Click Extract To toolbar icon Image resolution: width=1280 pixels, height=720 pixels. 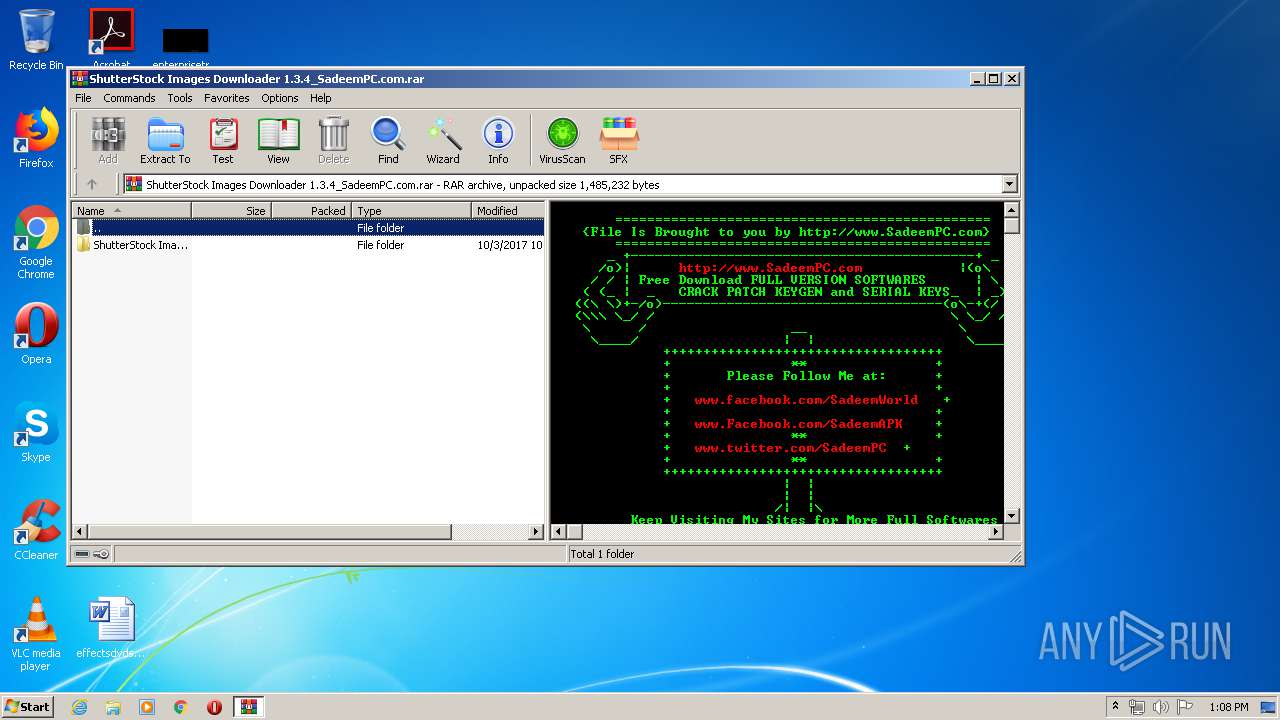point(165,140)
